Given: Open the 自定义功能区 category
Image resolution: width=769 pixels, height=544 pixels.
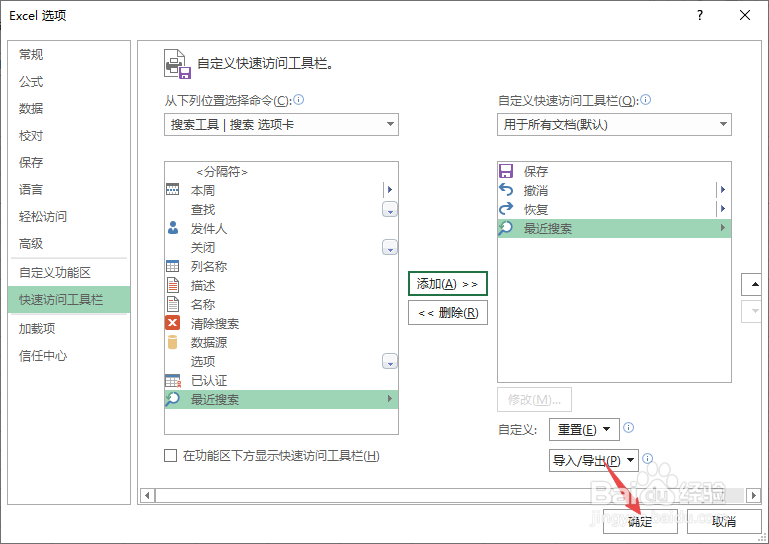Looking at the screenshot, I should [x=69, y=273].
